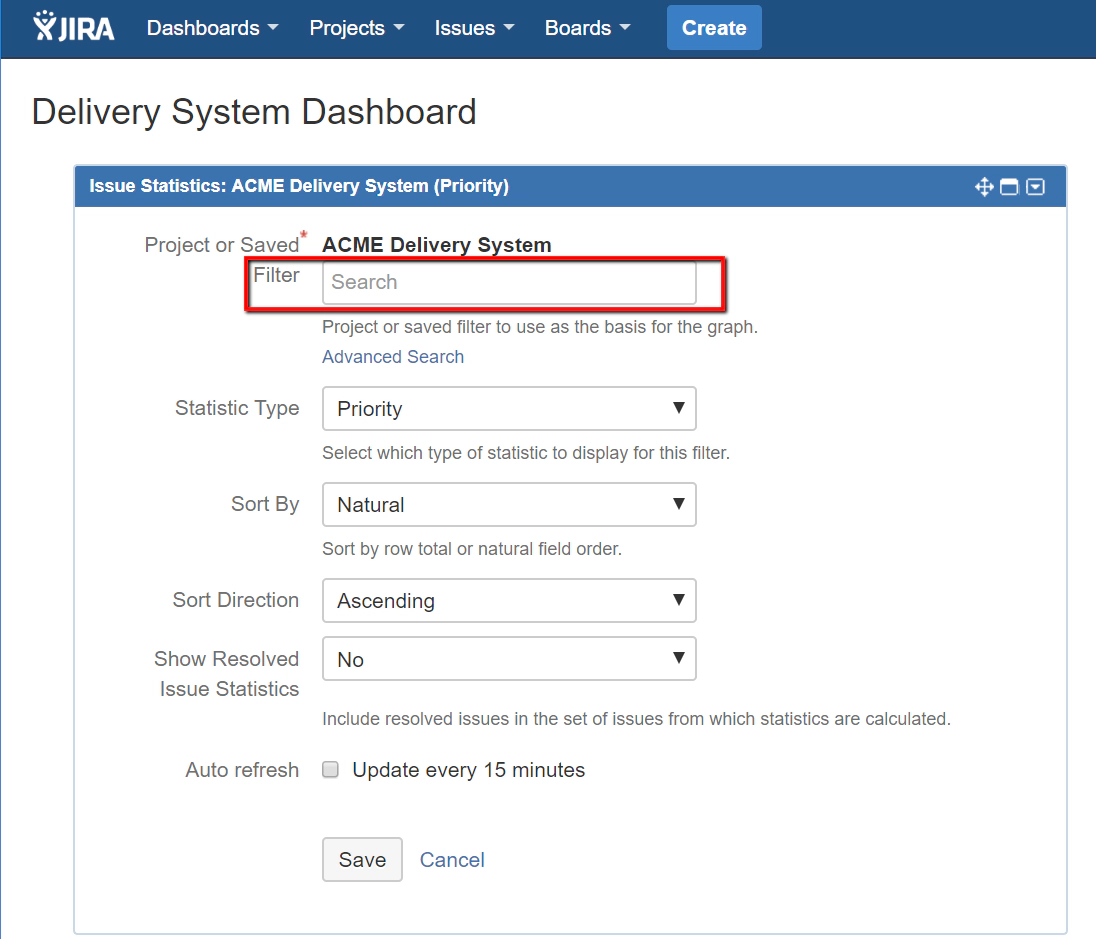
Task: Open the Statistic Type dropdown
Action: click(508, 409)
